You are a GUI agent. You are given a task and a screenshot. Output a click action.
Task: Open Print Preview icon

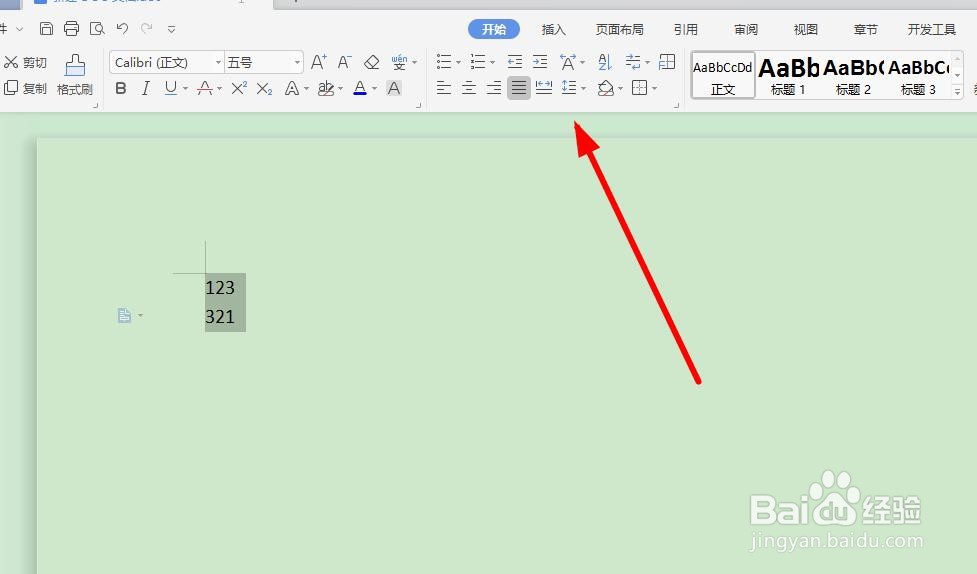pyautogui.click(x=97, y=29)
